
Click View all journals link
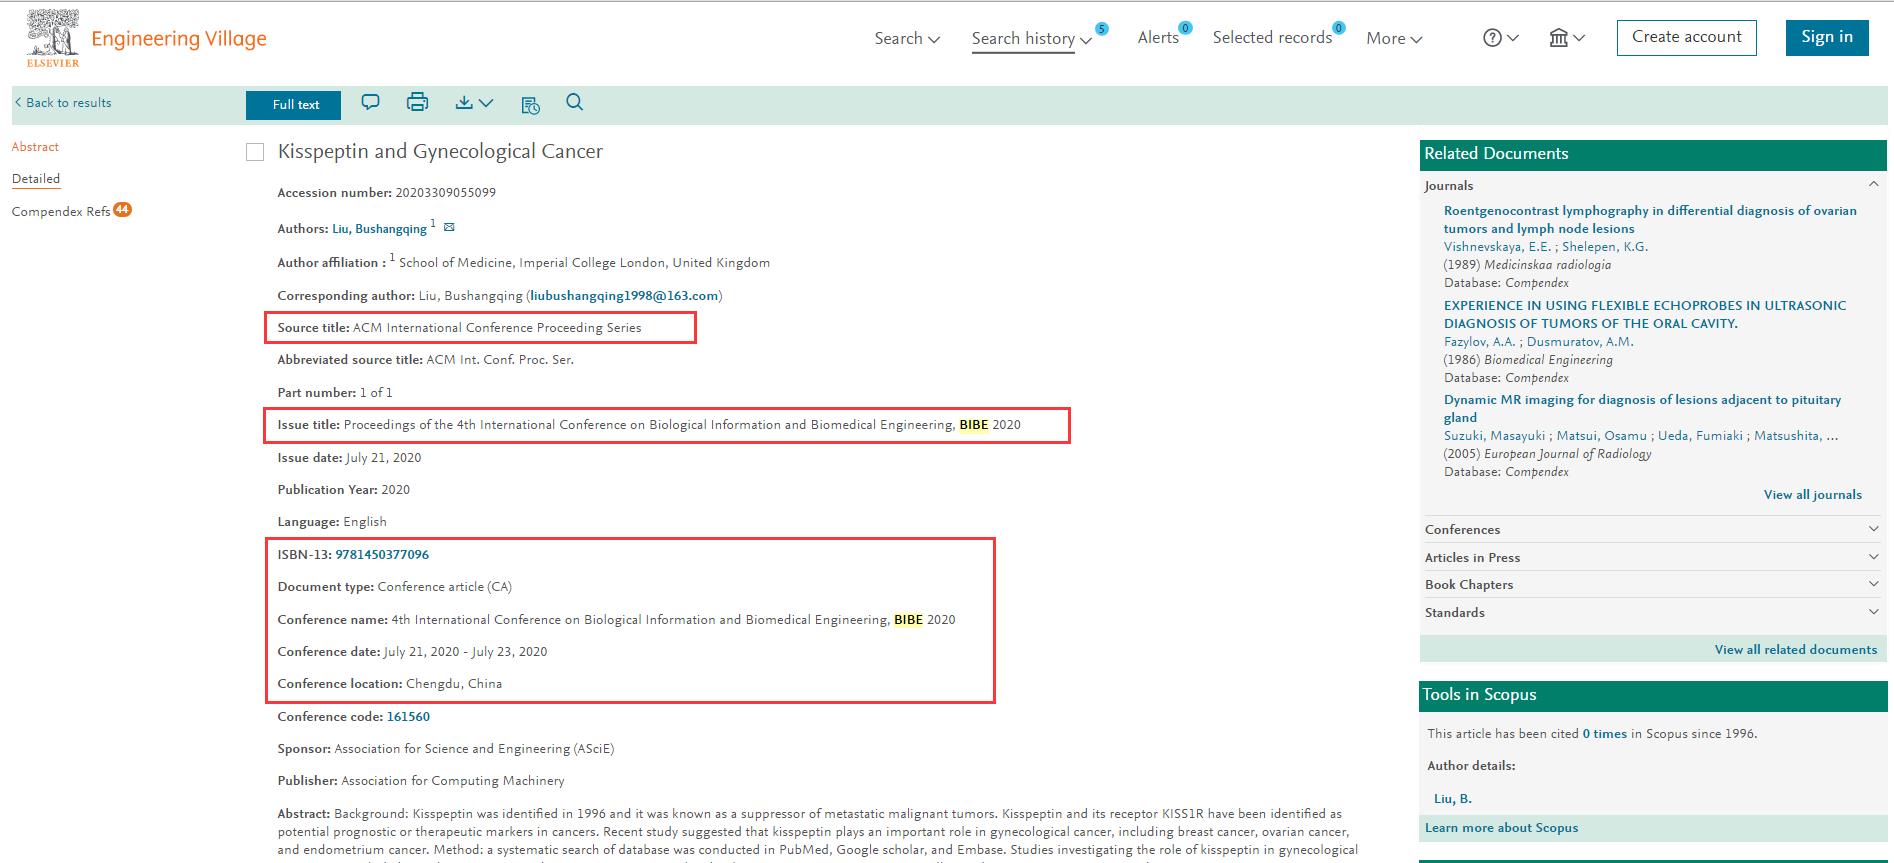coord(1812,495)
